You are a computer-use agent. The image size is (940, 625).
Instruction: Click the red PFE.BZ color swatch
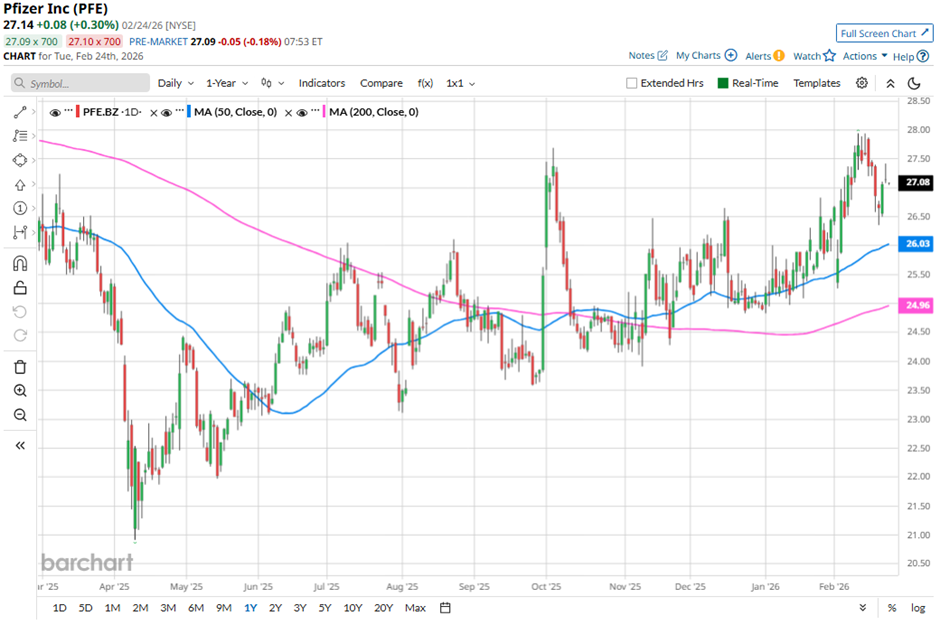coord(78,112)
